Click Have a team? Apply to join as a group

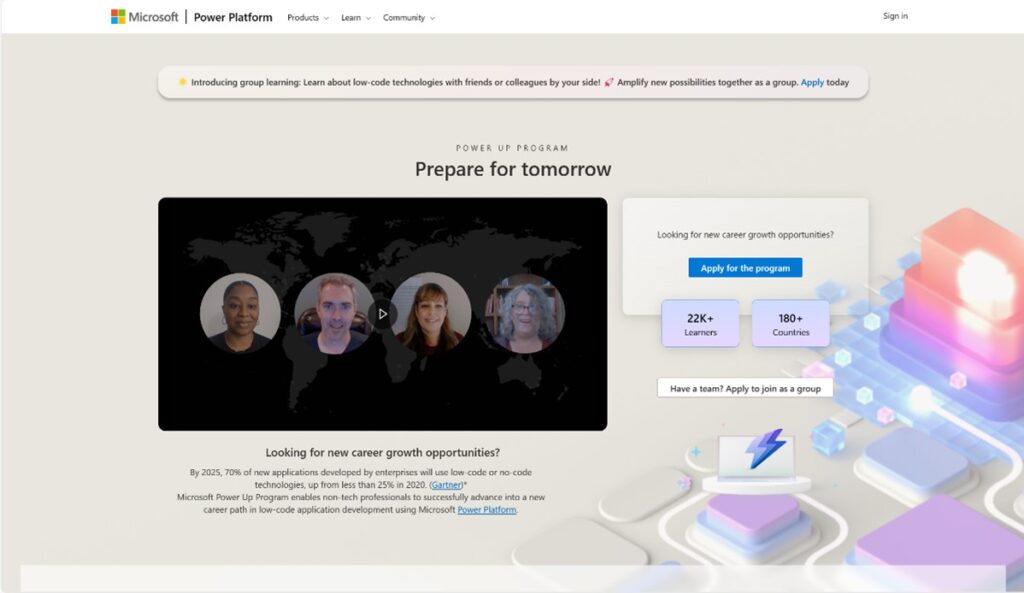click(x=745, y=387)
